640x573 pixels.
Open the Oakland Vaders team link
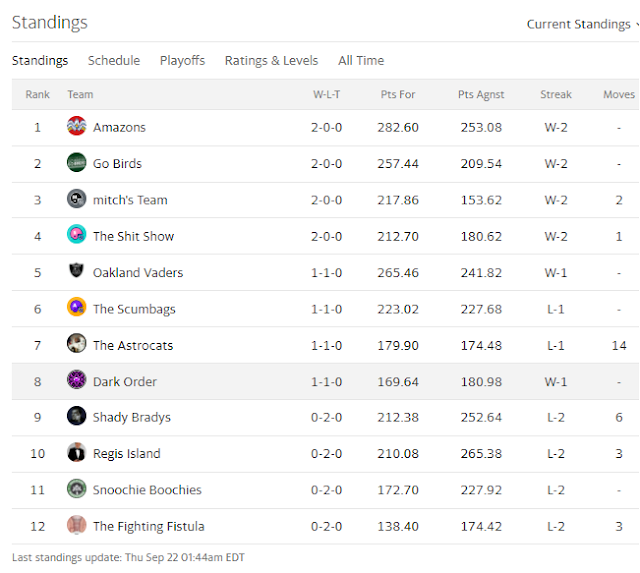coord(138,272)
